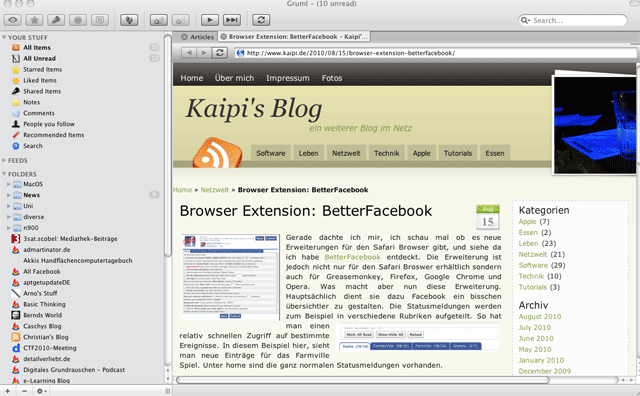Follow the BetterFacebook link in the article
The width and height of the screenshot is (640, 396).
[352, 257]
